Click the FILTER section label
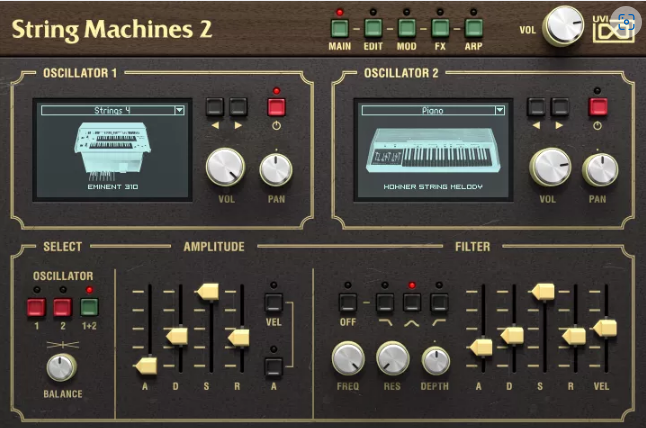This screenshot has width=646, height=428. 473,247
